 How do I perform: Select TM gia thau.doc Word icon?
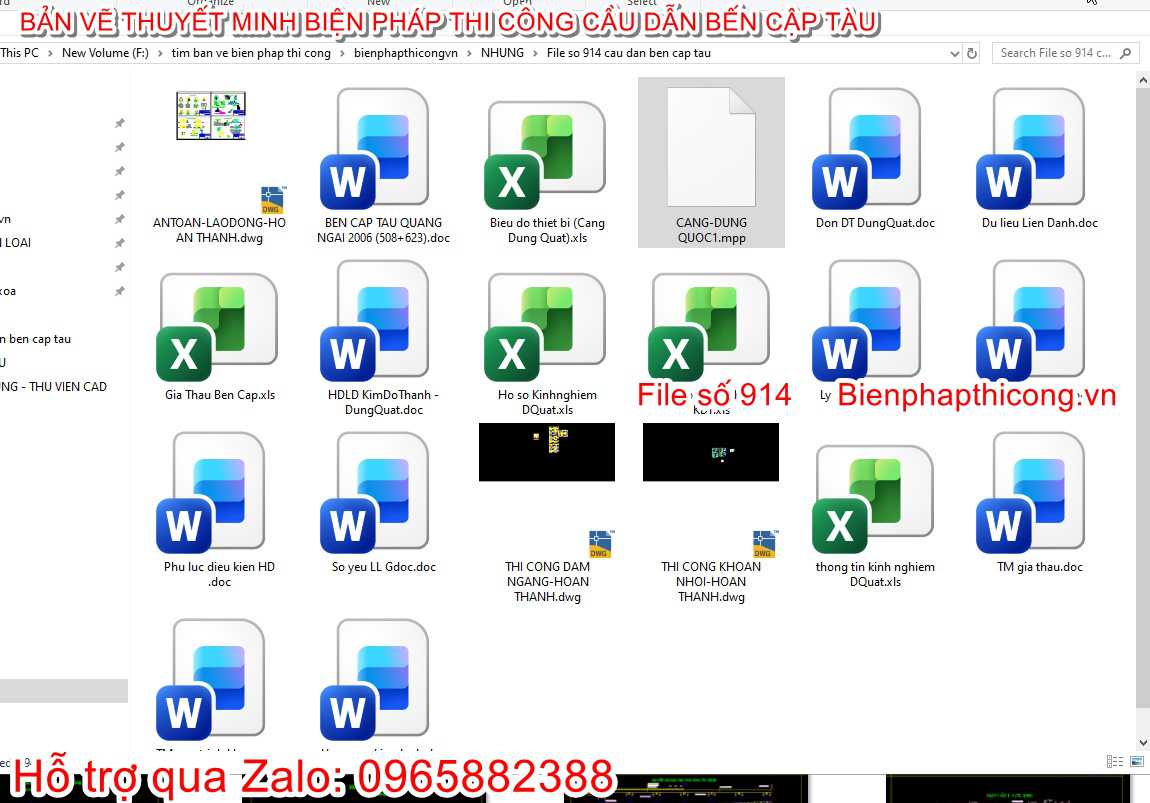[1031, 492]
